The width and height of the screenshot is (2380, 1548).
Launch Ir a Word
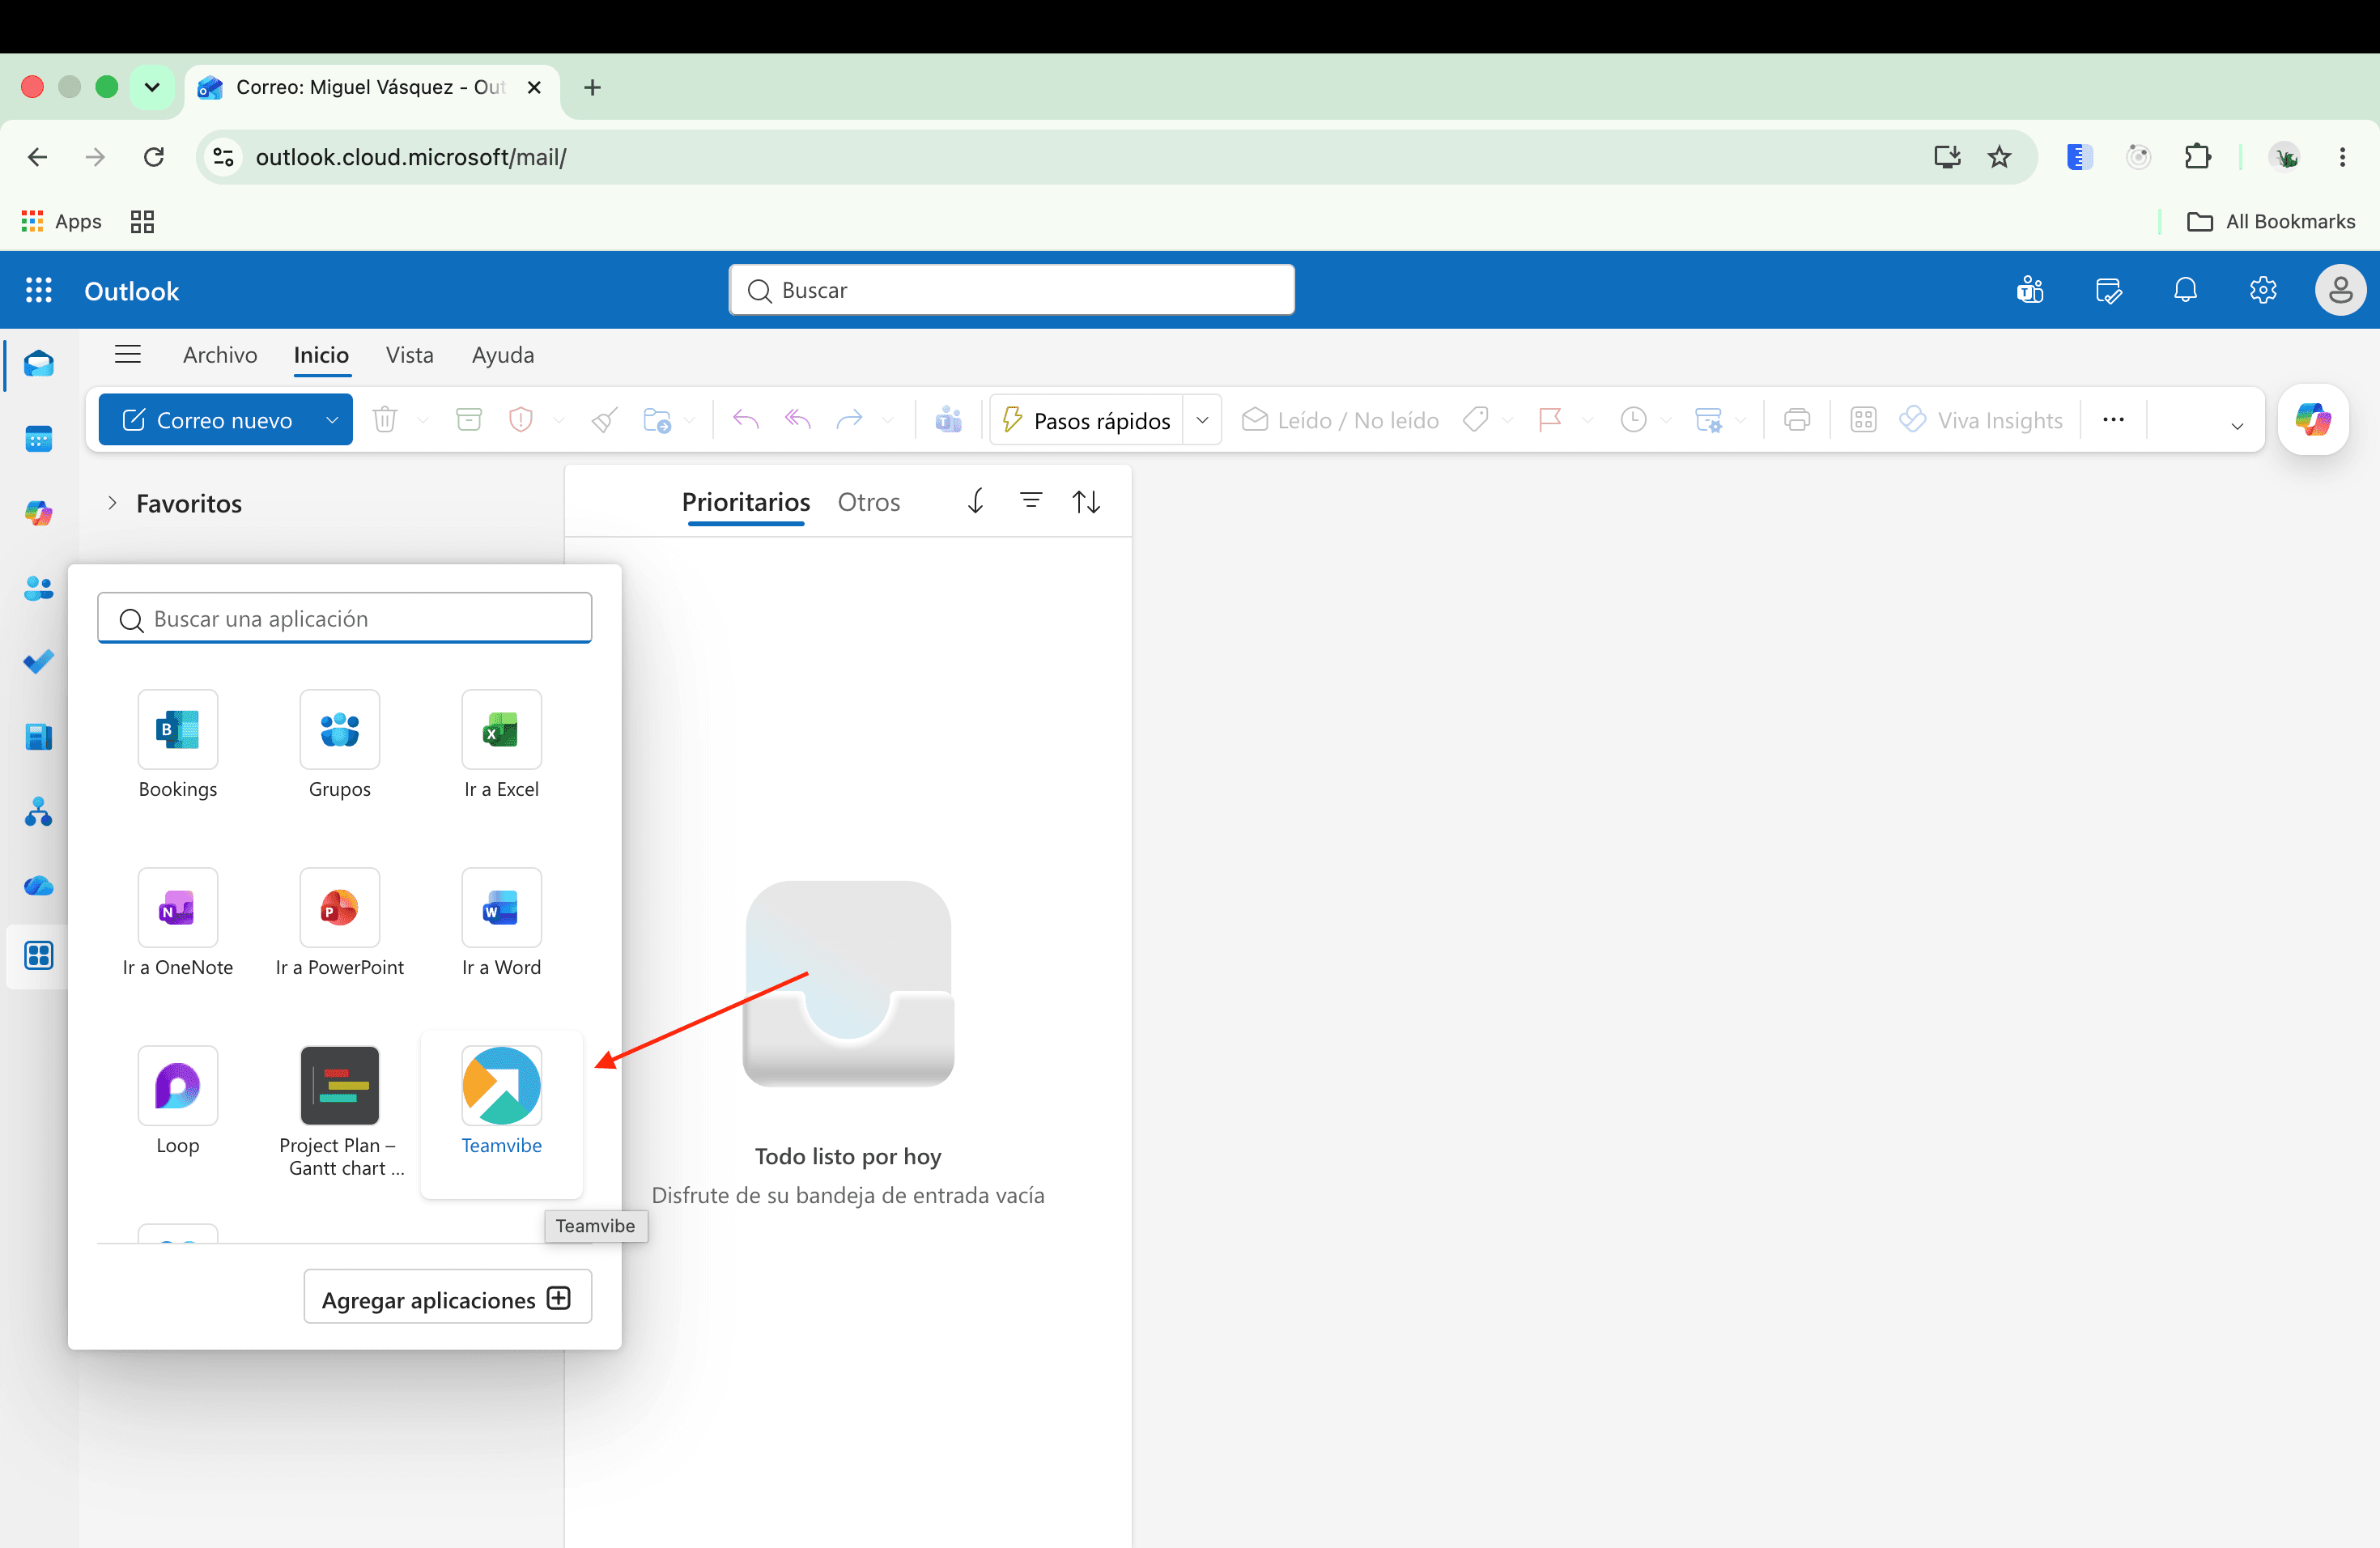point(501,923)
